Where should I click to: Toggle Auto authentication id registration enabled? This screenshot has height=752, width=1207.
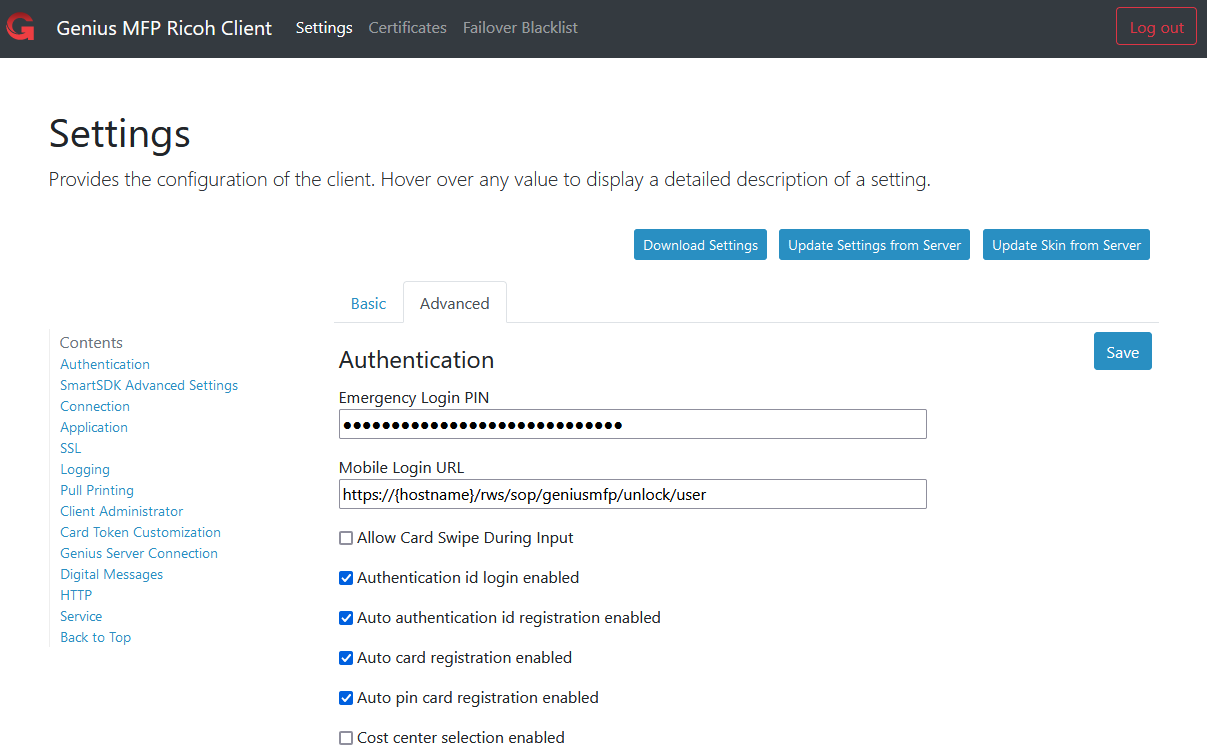(x=346, y=618)
